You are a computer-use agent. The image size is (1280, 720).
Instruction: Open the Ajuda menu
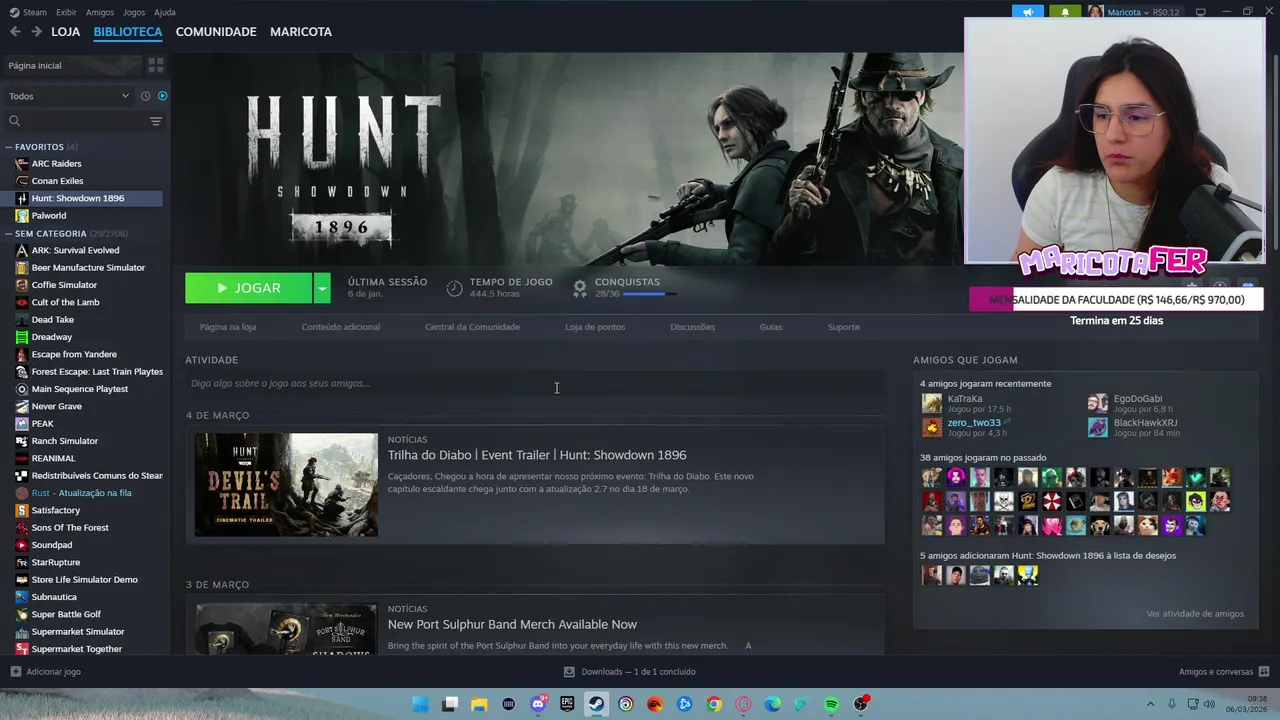[x=165, y=12]
